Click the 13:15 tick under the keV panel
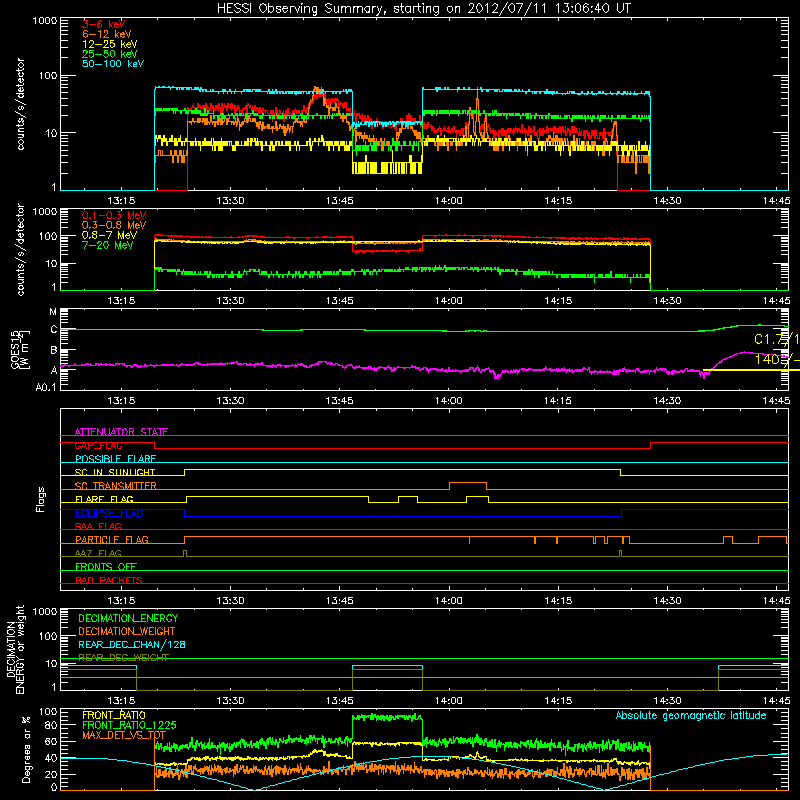 pyautogui.click(x=121, y=201)
